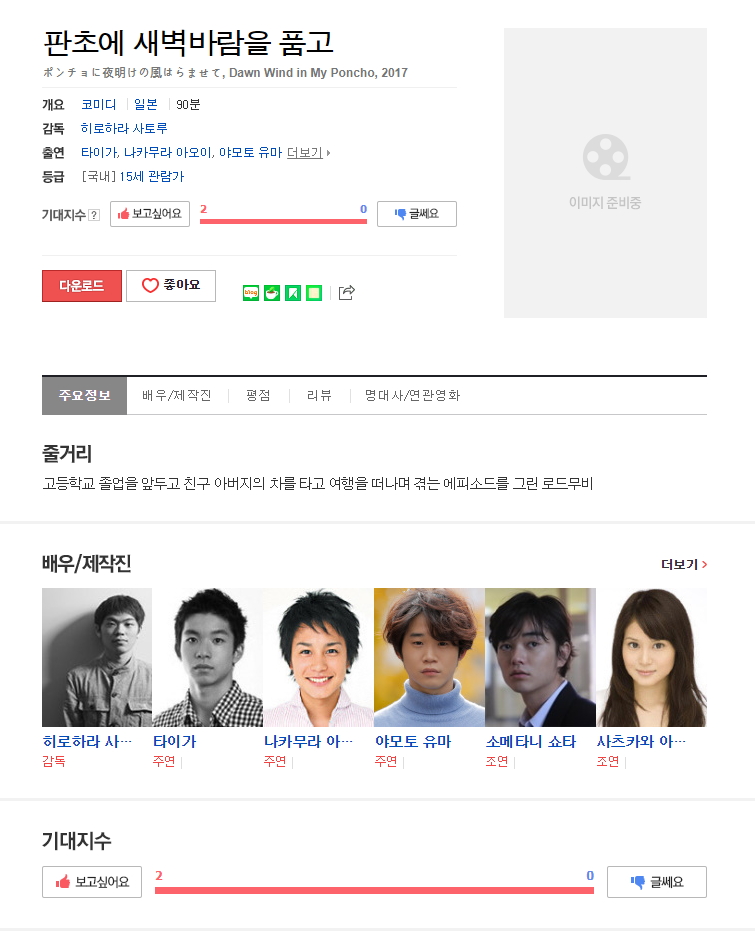Click the light green square share icon
This screenshot has height=931, width=755.
pyautogui.click(x=314, y=293)
